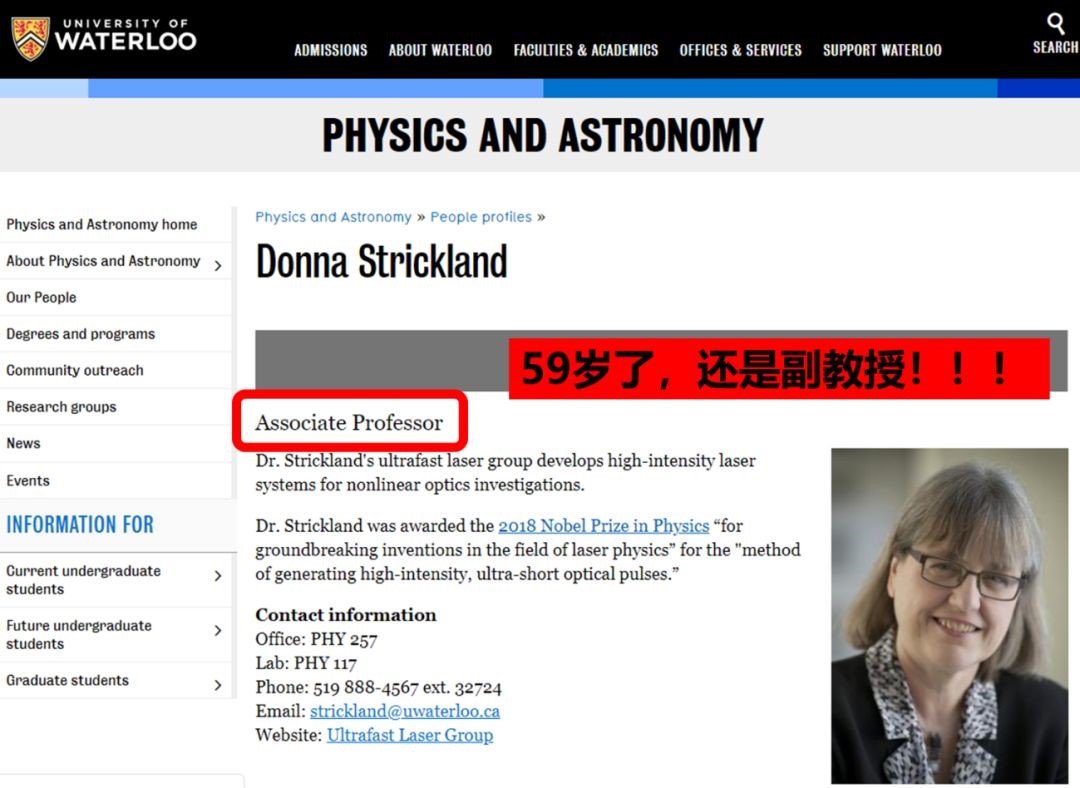Image resolution: width=1080 pixels, height=788 pixels.
Task: Click the Contact information heading
Action: [x=346, y=614]
